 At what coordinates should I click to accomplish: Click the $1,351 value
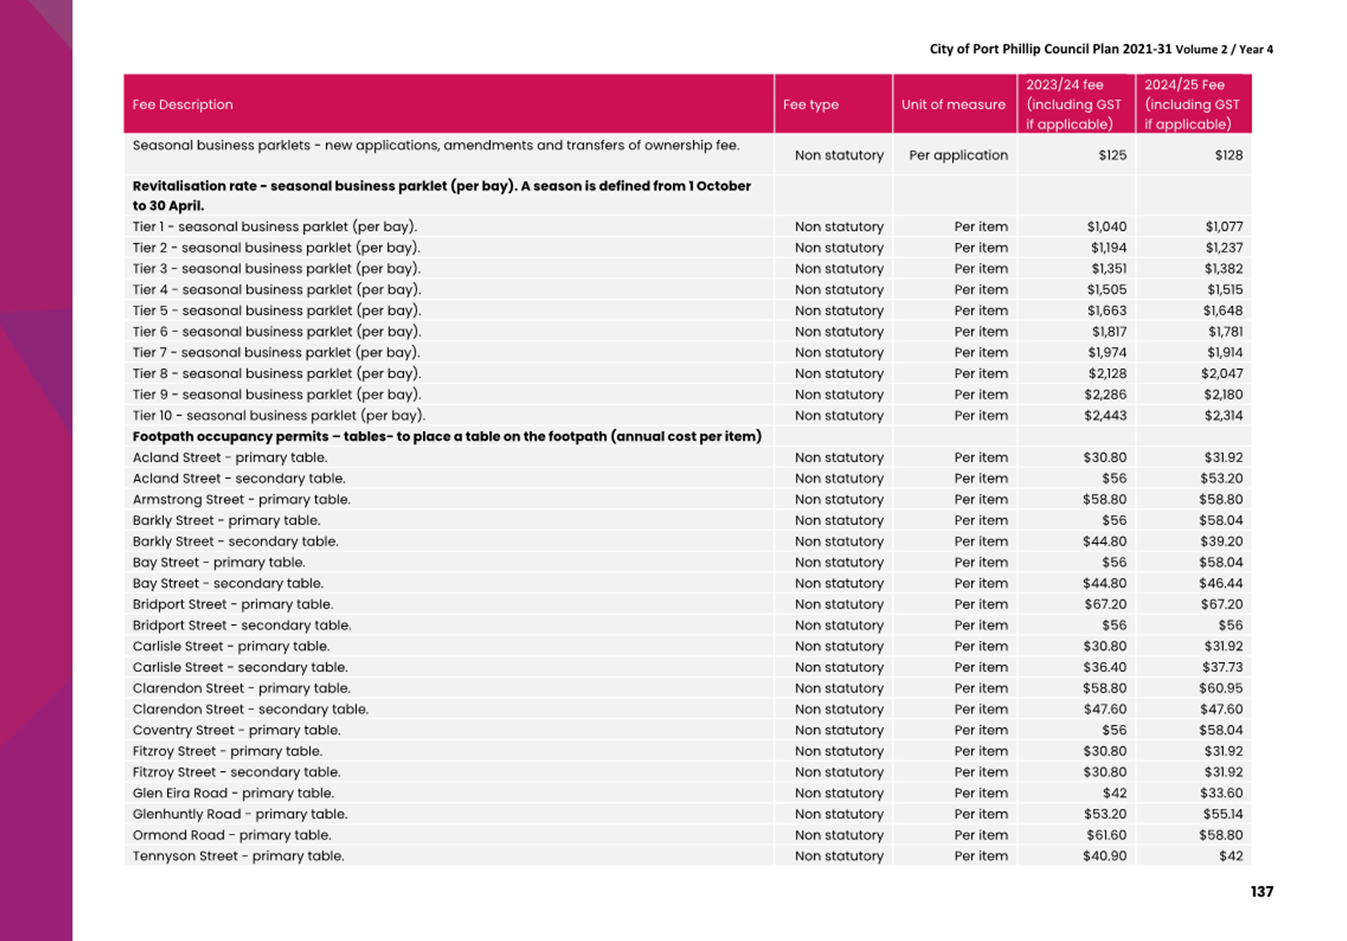[x=1109, y=269]
